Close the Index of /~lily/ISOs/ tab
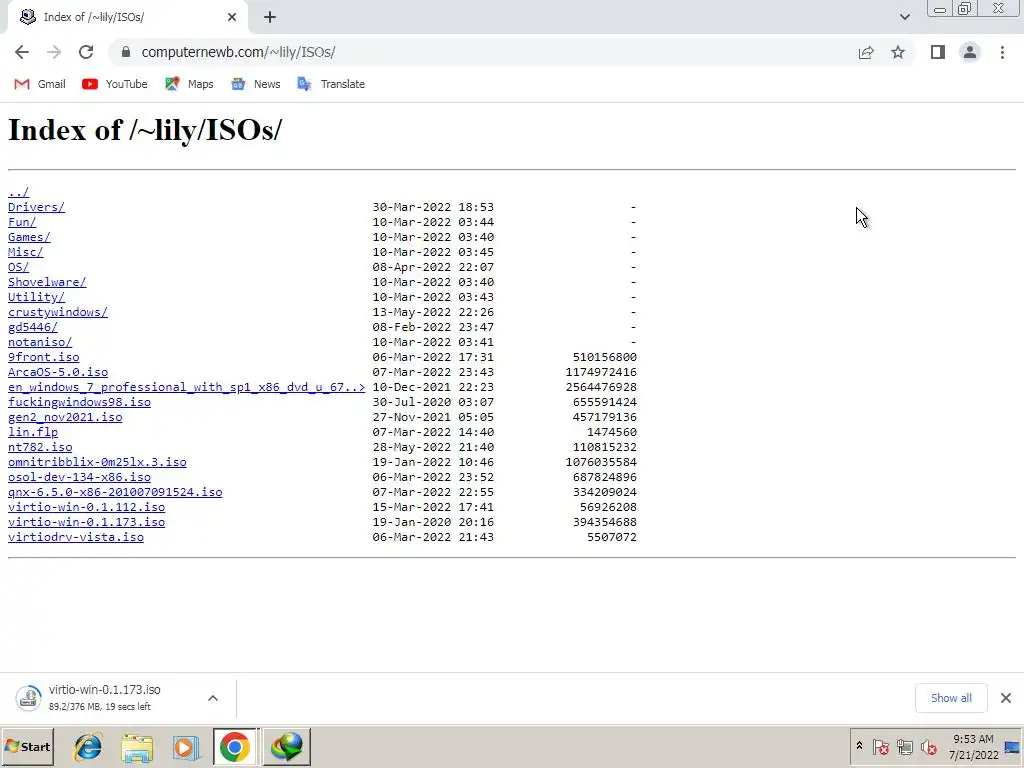Viewport: 1024px width, 768px height. point(232,17)
